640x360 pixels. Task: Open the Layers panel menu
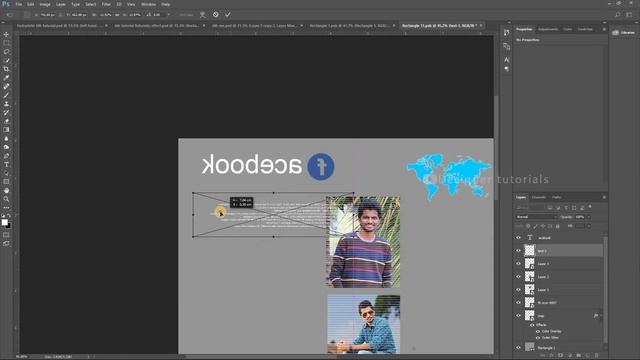pos(604,197)
